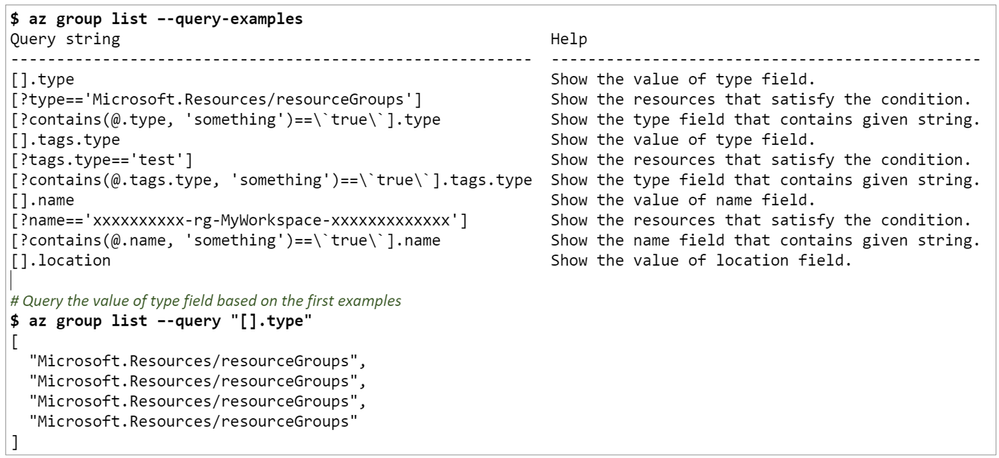The height and width of the screenshot is (458, 999).
Task: Select the '[].name' query string
Action: [42, 200]
